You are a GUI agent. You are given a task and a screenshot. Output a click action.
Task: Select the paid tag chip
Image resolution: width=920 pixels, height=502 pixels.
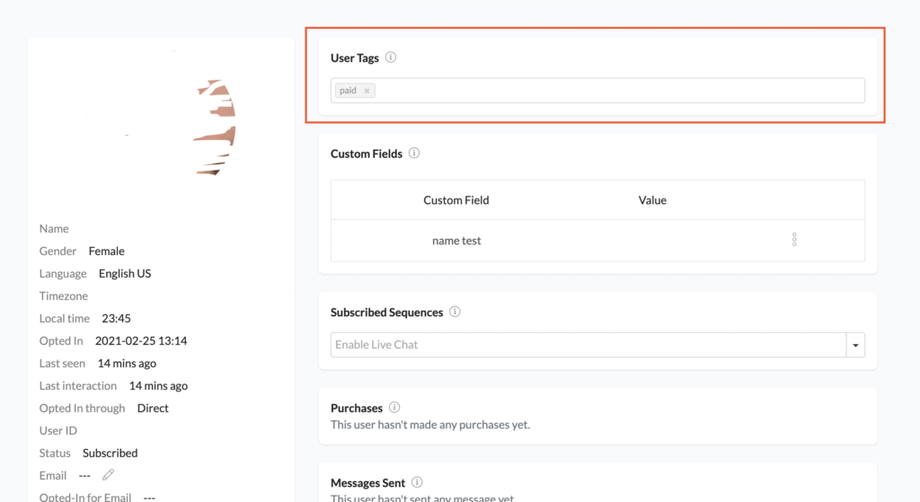(347, 91)
